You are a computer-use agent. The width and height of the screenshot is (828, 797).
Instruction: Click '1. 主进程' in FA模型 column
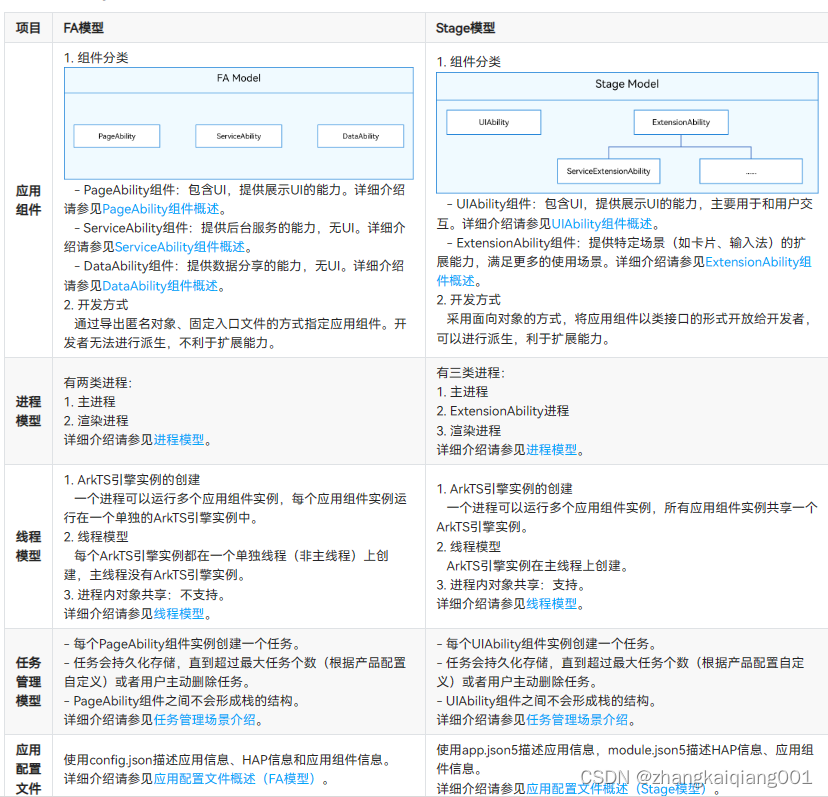tap(90, 402)
